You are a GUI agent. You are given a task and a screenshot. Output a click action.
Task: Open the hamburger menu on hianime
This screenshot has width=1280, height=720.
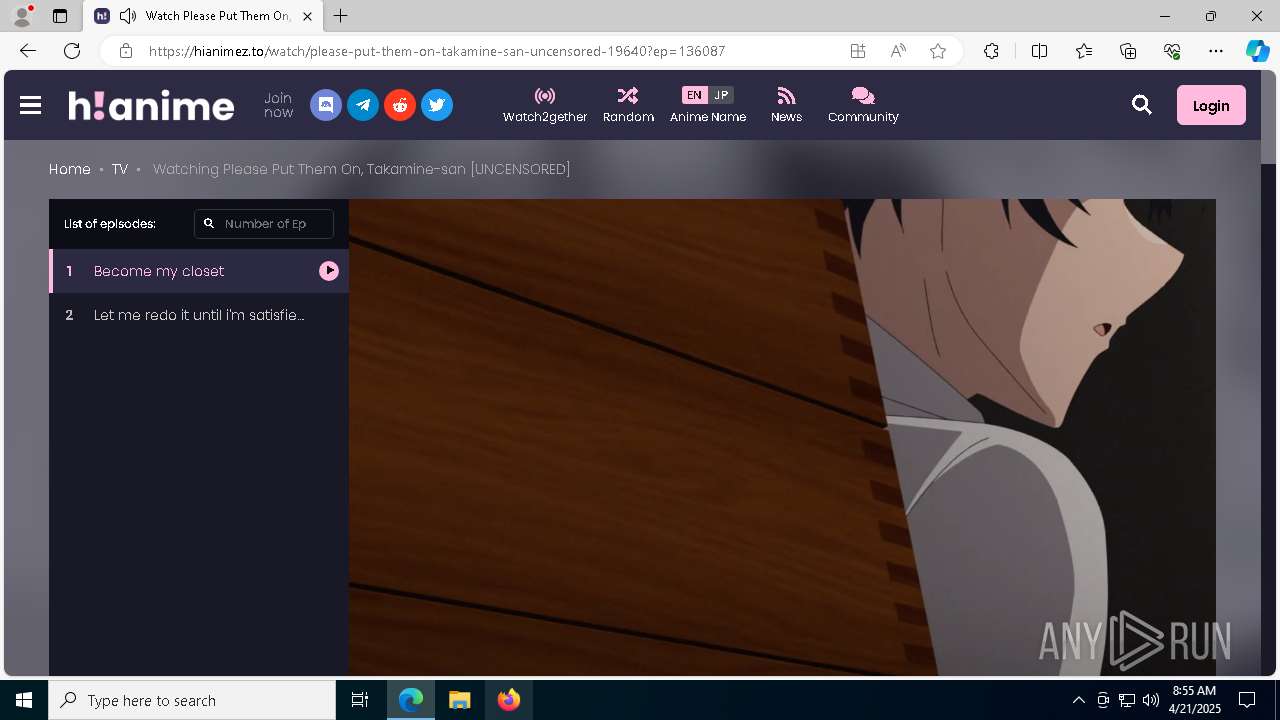[30, 105]
